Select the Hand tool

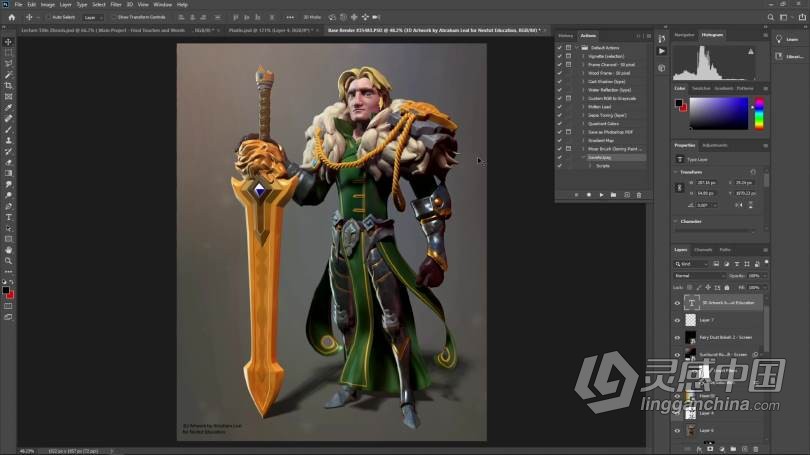[x=8, y=250]
